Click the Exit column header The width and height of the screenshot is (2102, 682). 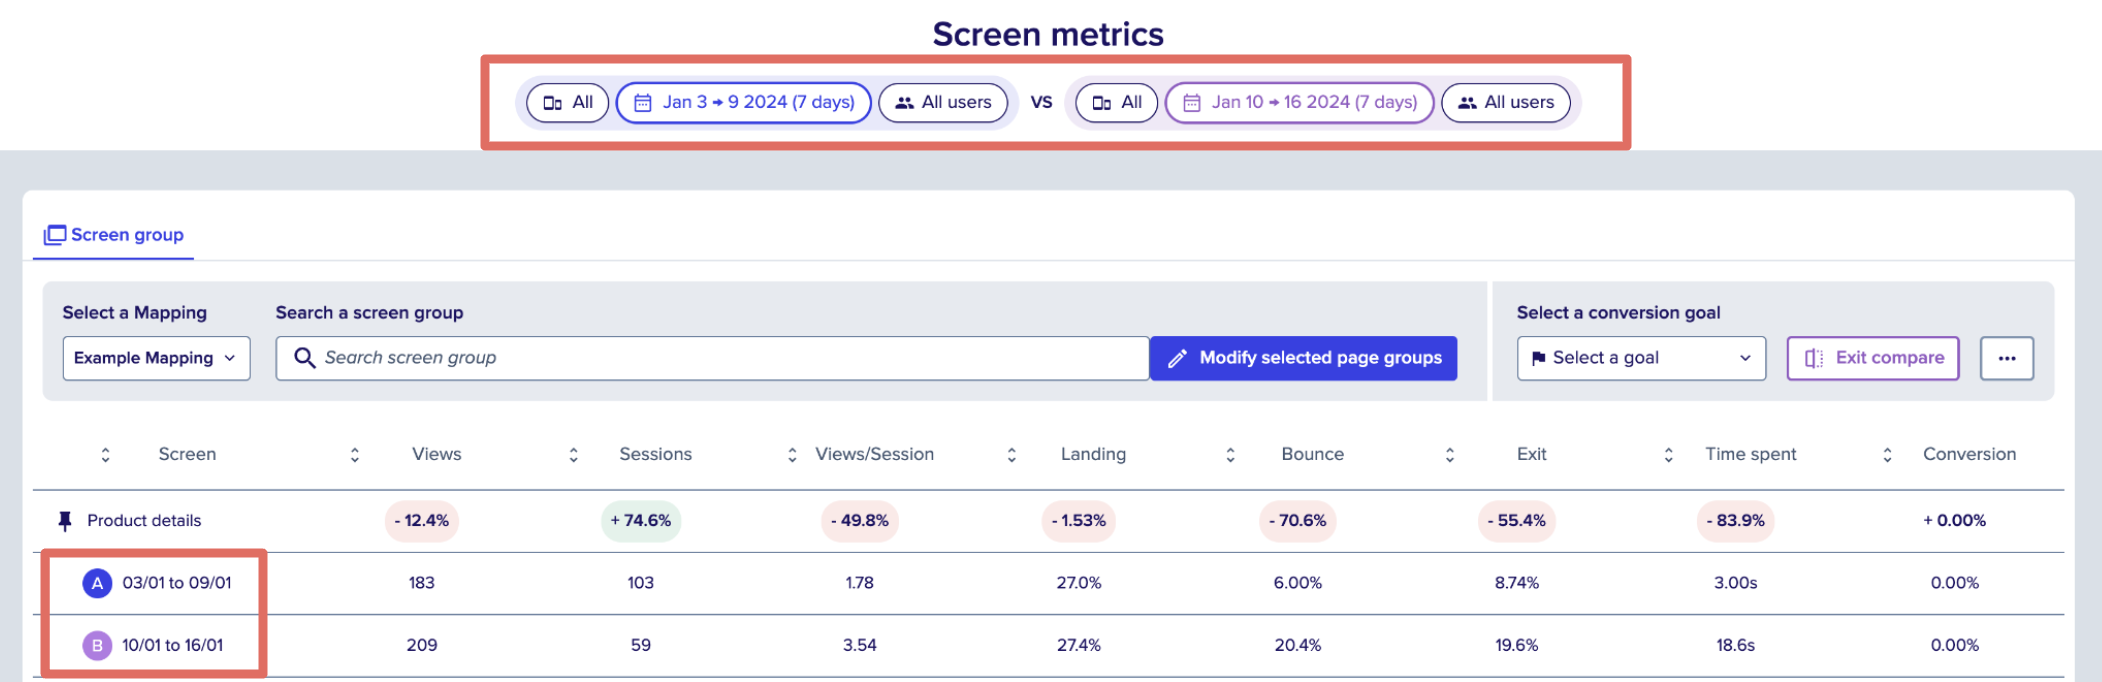[1531, 454]
